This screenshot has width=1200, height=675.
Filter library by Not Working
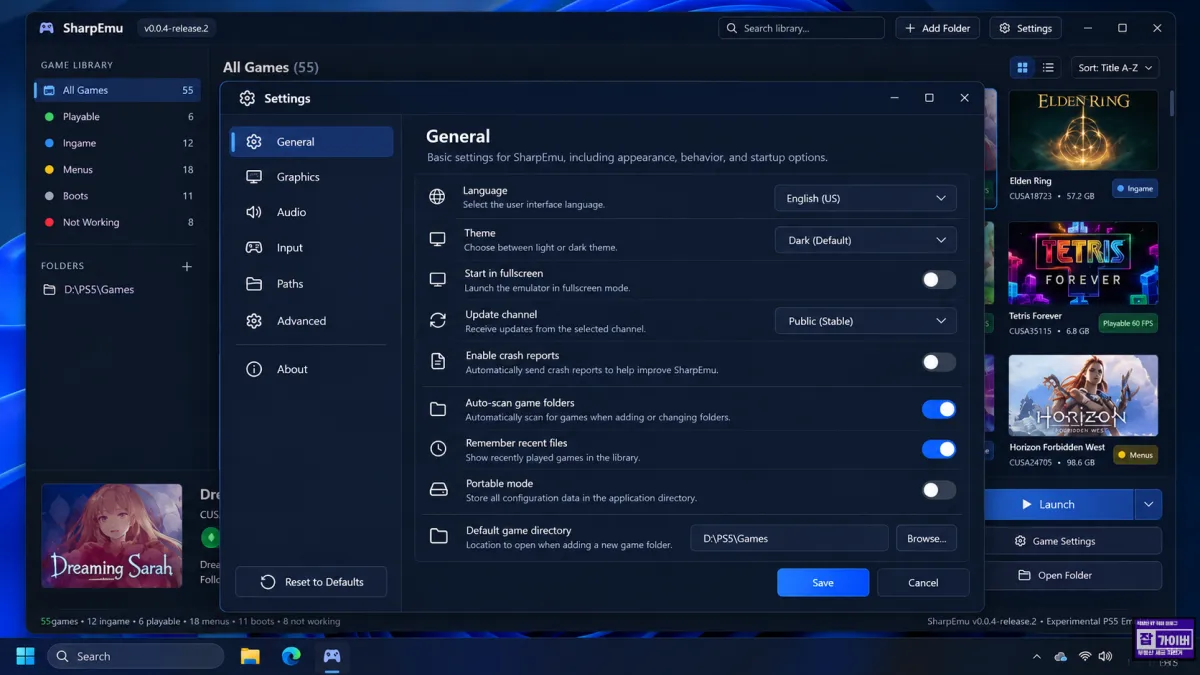click(118, 222)
